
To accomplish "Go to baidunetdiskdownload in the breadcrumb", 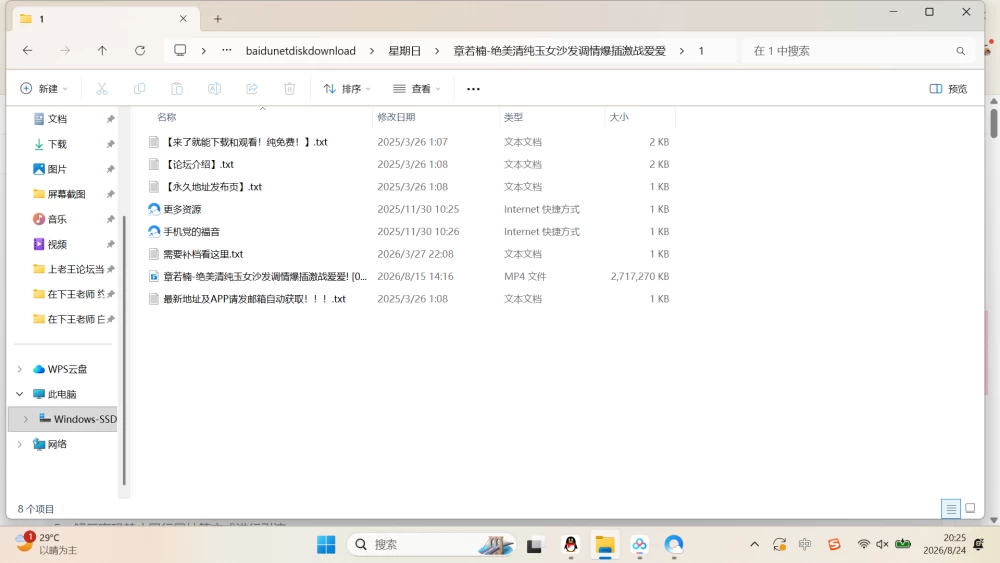I will pyautogui.click(x=300, y=51).
